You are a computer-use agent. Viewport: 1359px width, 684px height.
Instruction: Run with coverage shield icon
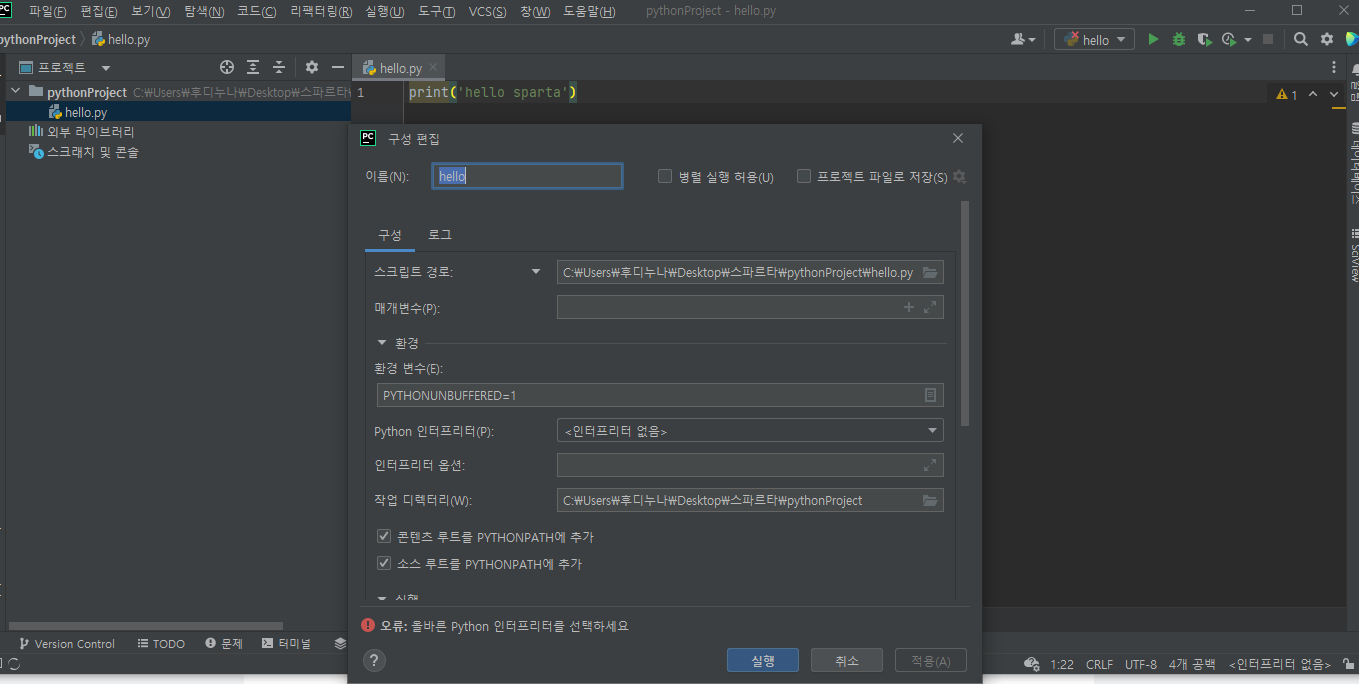[1205, 39]
